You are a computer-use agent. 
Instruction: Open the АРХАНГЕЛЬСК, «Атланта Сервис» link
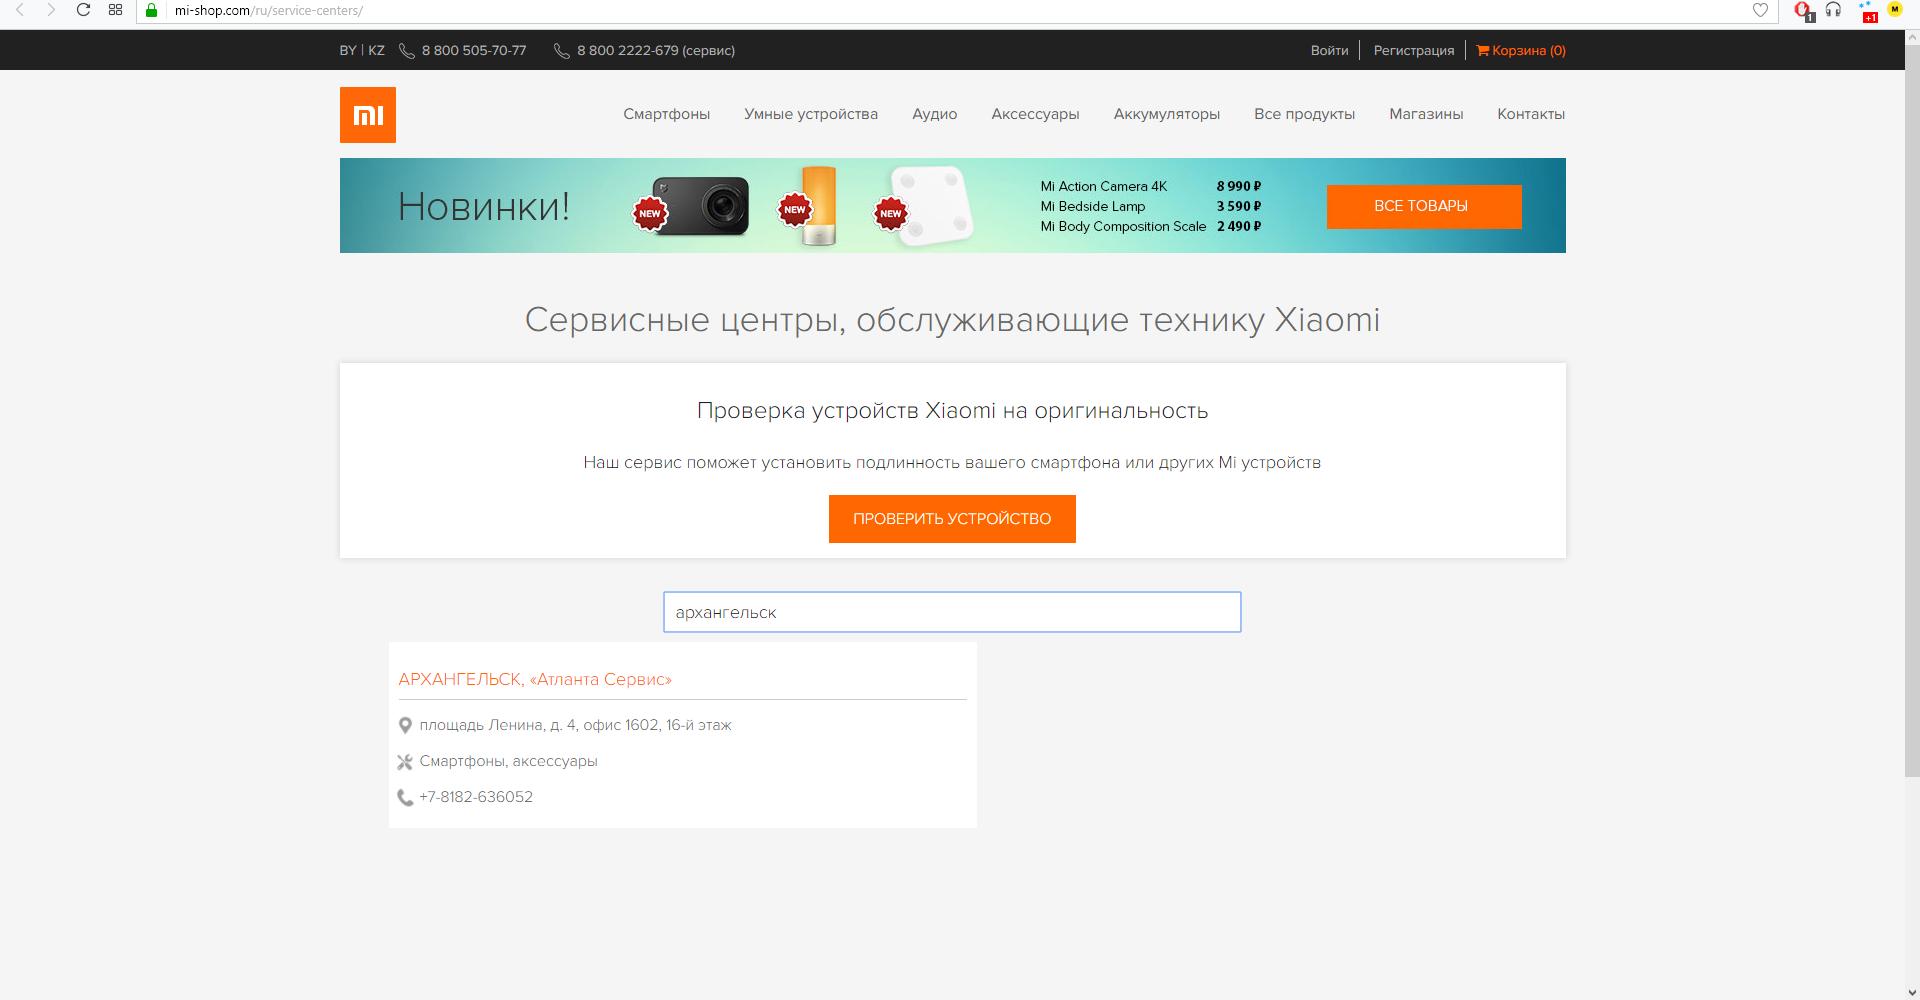[x=535, y=679]
